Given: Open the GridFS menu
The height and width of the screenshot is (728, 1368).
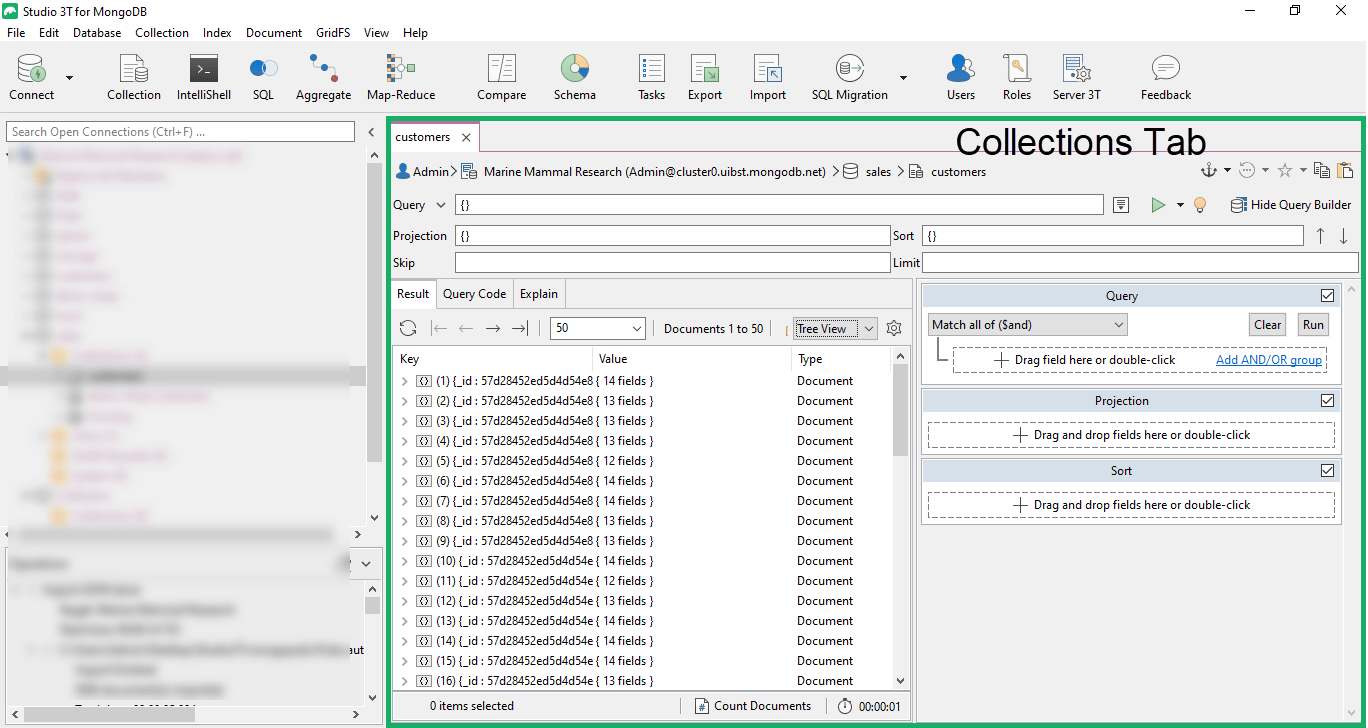Looking at the screenshot, I should [333, 33].
